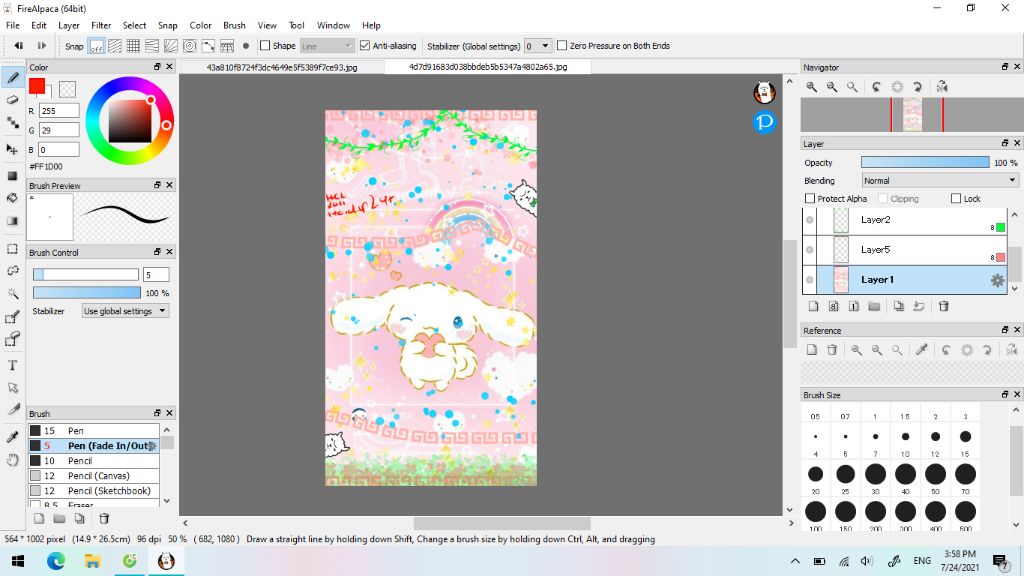Add a new layer in the Layer panel

click(x=813, y=306)
